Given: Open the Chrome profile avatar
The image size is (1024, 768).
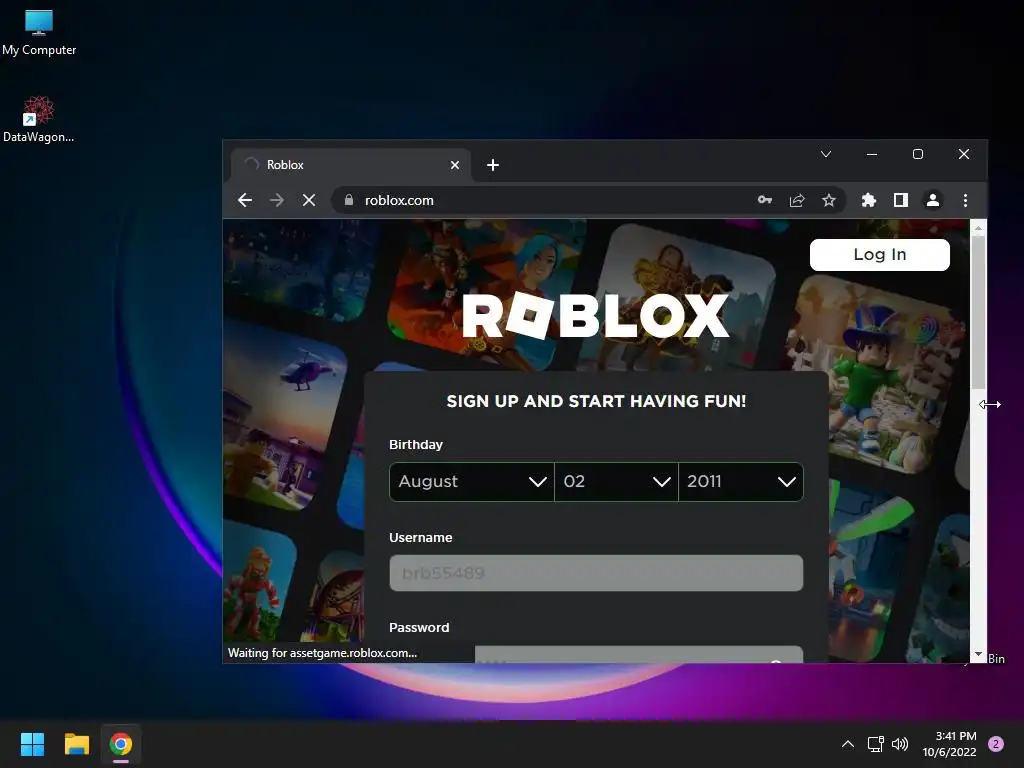Looking at the screenshot, I should pyautogui.click(x=933, y=200).
